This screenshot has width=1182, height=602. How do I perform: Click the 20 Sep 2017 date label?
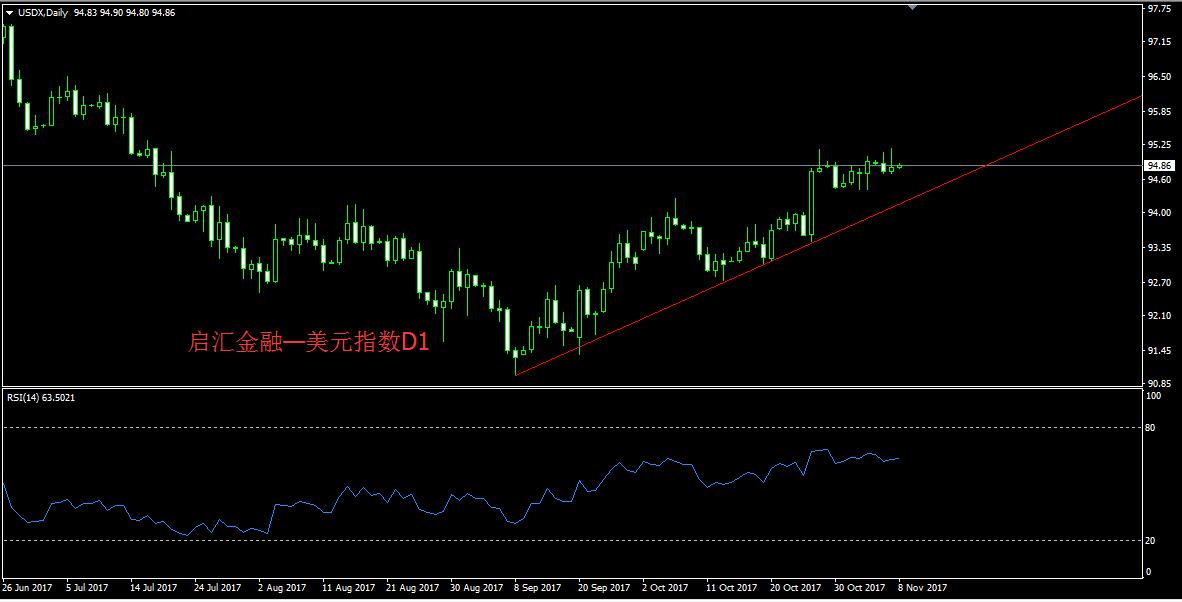tap(604, 588)
